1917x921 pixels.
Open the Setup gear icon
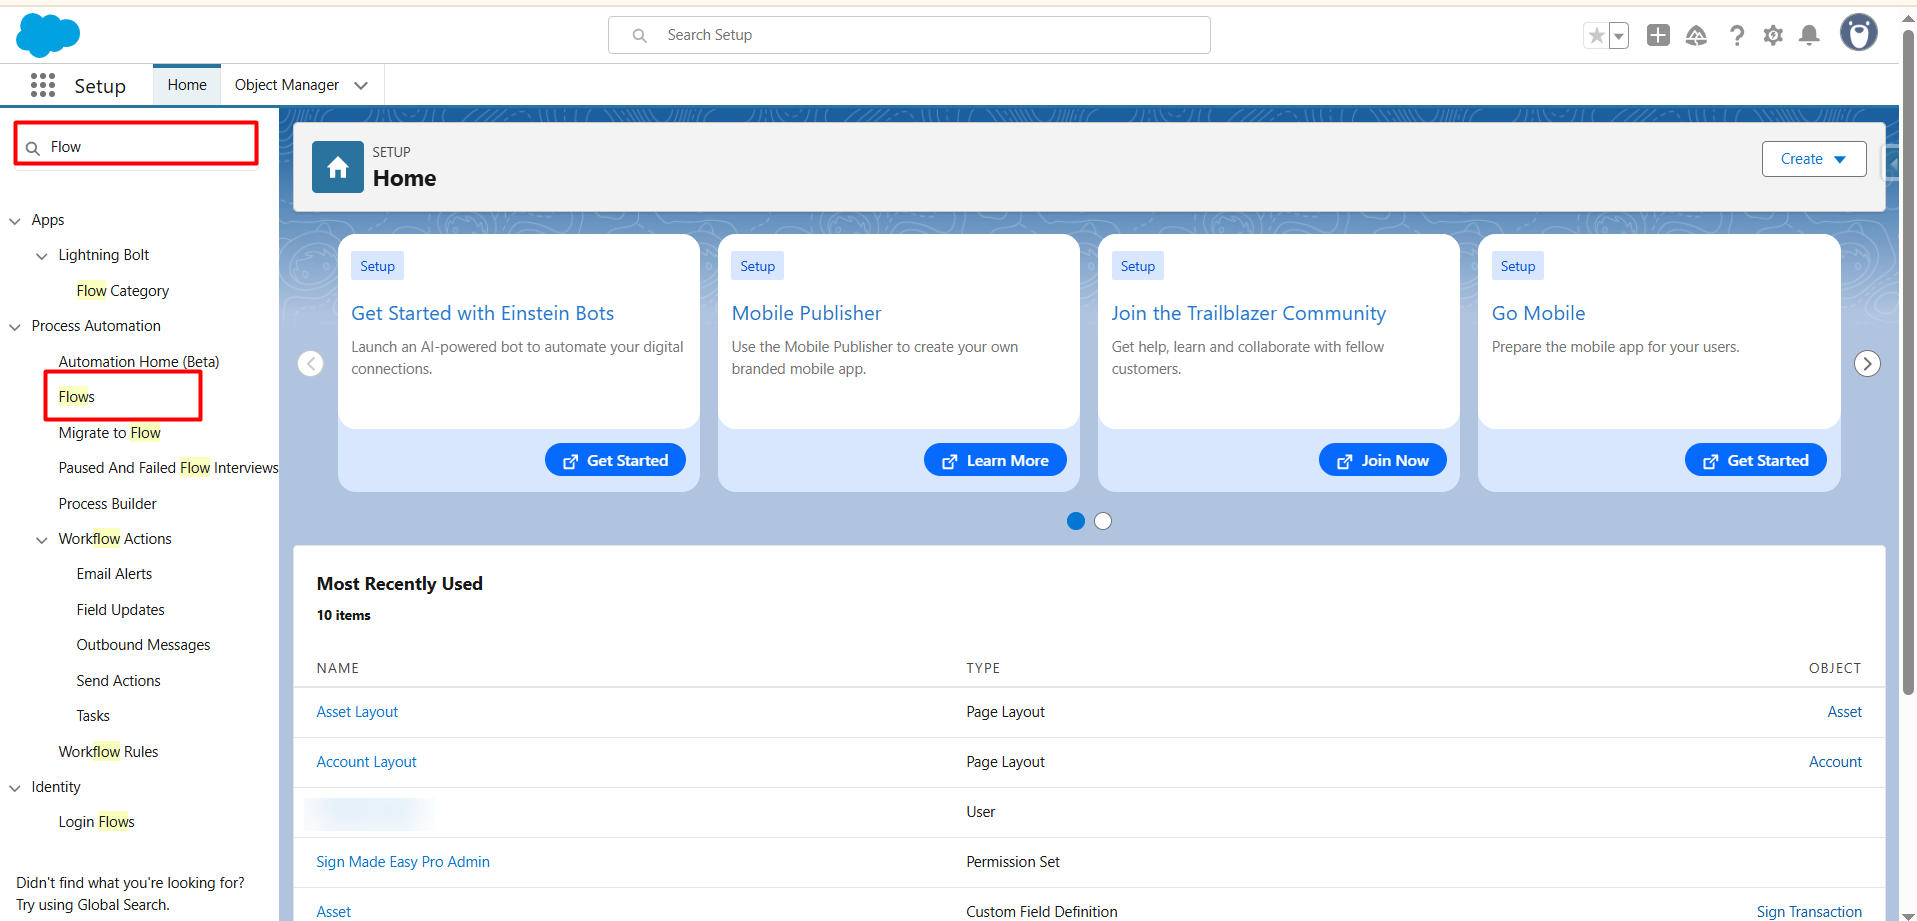(1773, 36)
